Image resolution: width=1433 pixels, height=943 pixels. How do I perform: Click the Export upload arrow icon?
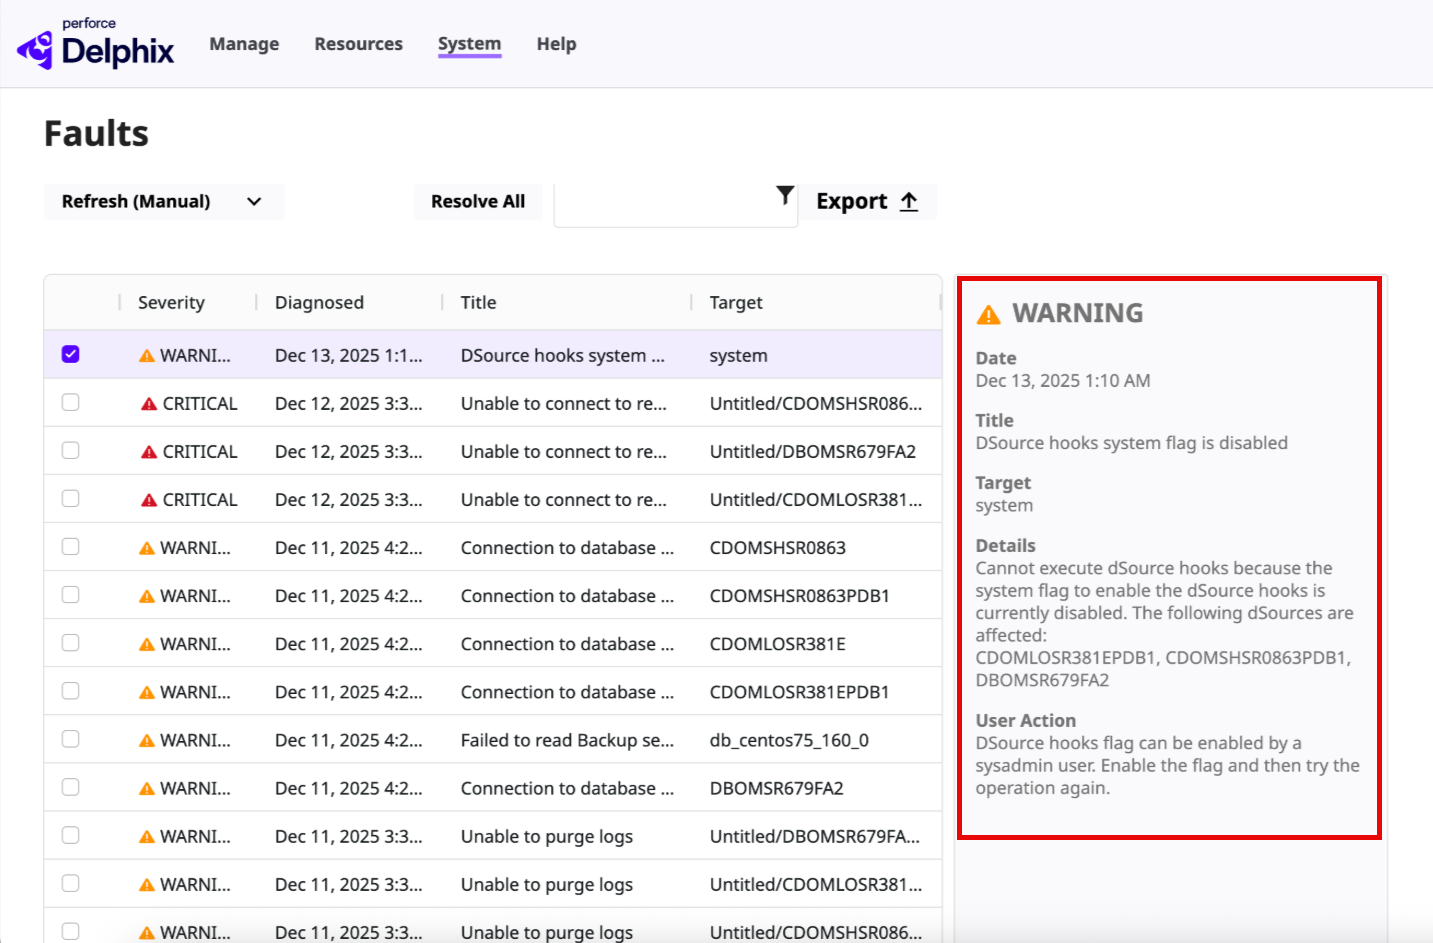909,202
